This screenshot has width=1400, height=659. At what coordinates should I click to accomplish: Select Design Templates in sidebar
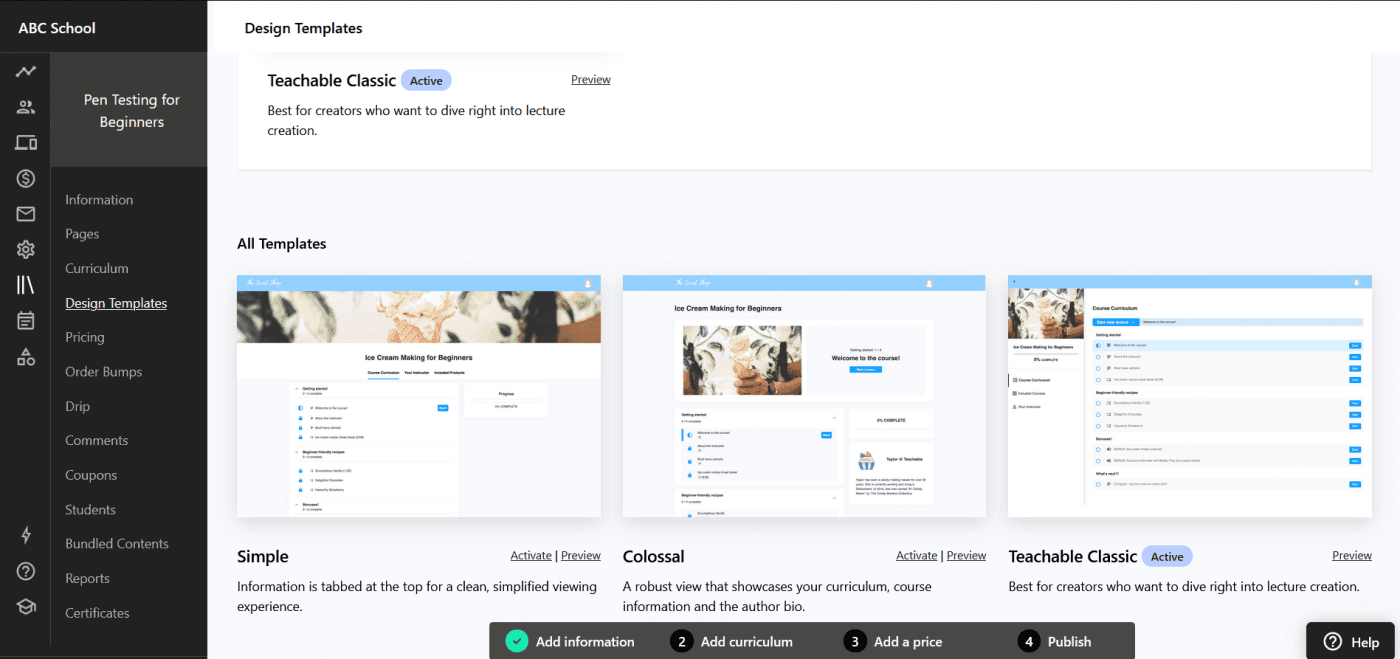[116, 303]
